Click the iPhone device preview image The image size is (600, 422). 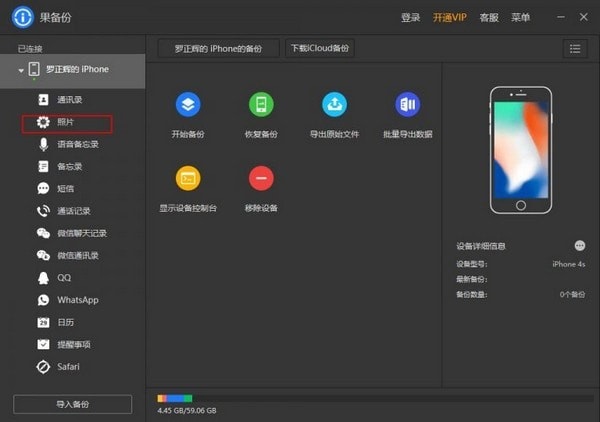tap(519, 149)
